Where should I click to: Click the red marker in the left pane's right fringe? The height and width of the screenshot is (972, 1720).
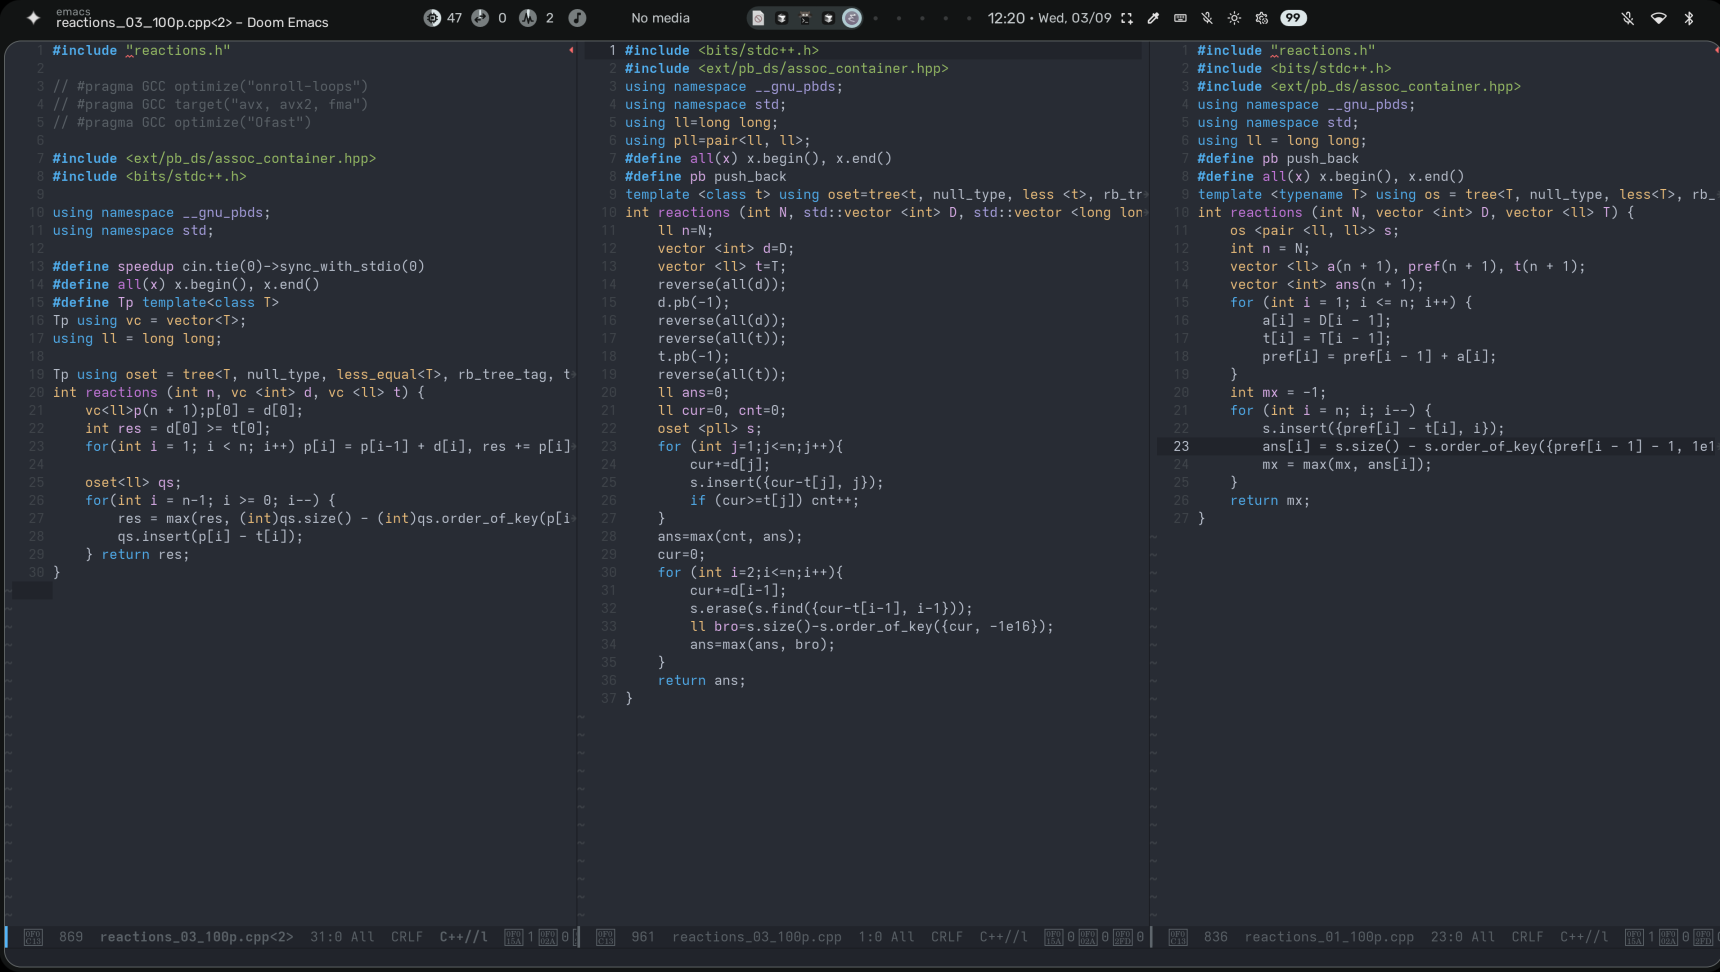571,50
